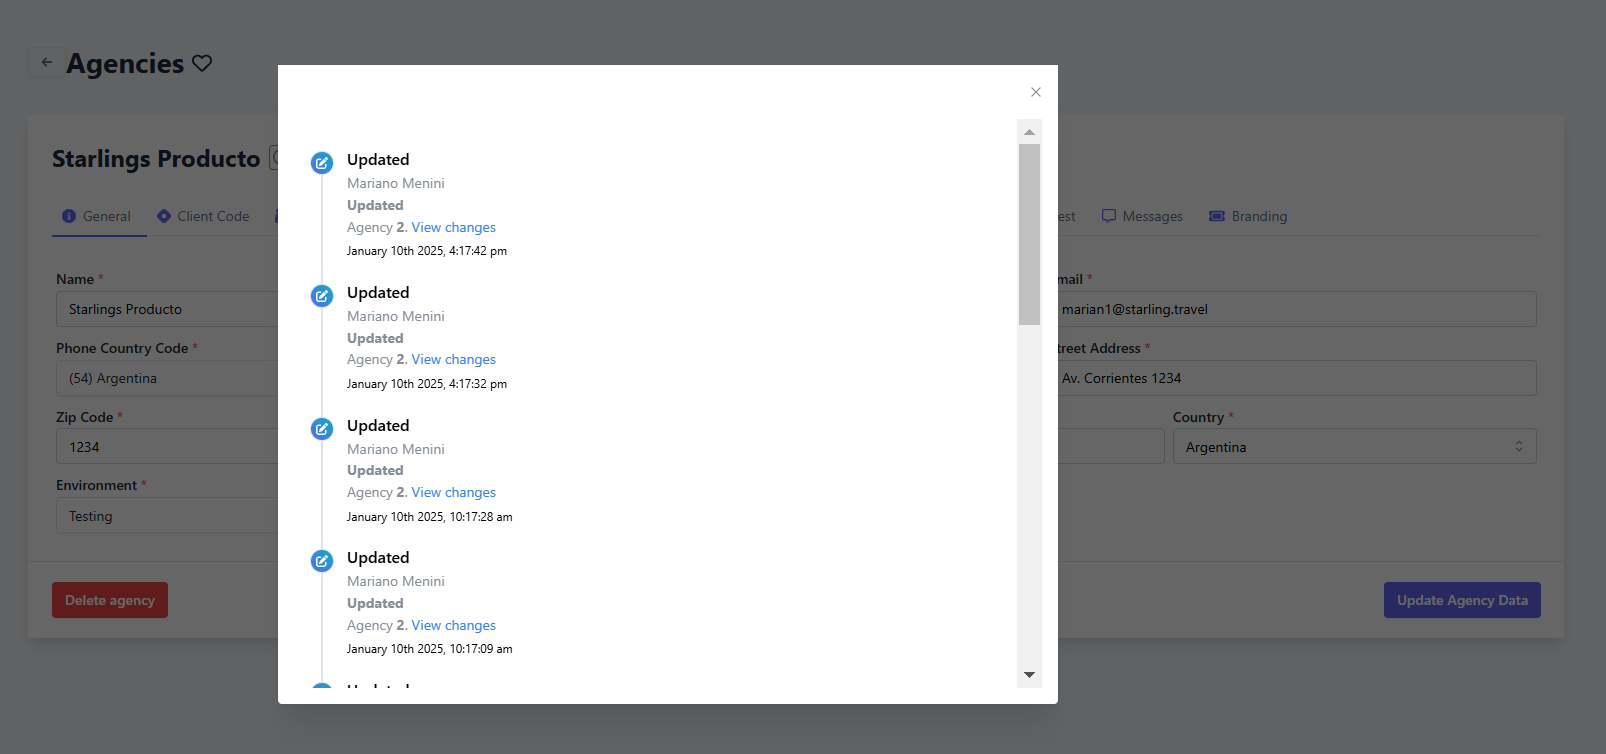Screen dimensions: 1606x754
Task: Click the heart favorite icon next to Agencies
Action: coord(202,63)
